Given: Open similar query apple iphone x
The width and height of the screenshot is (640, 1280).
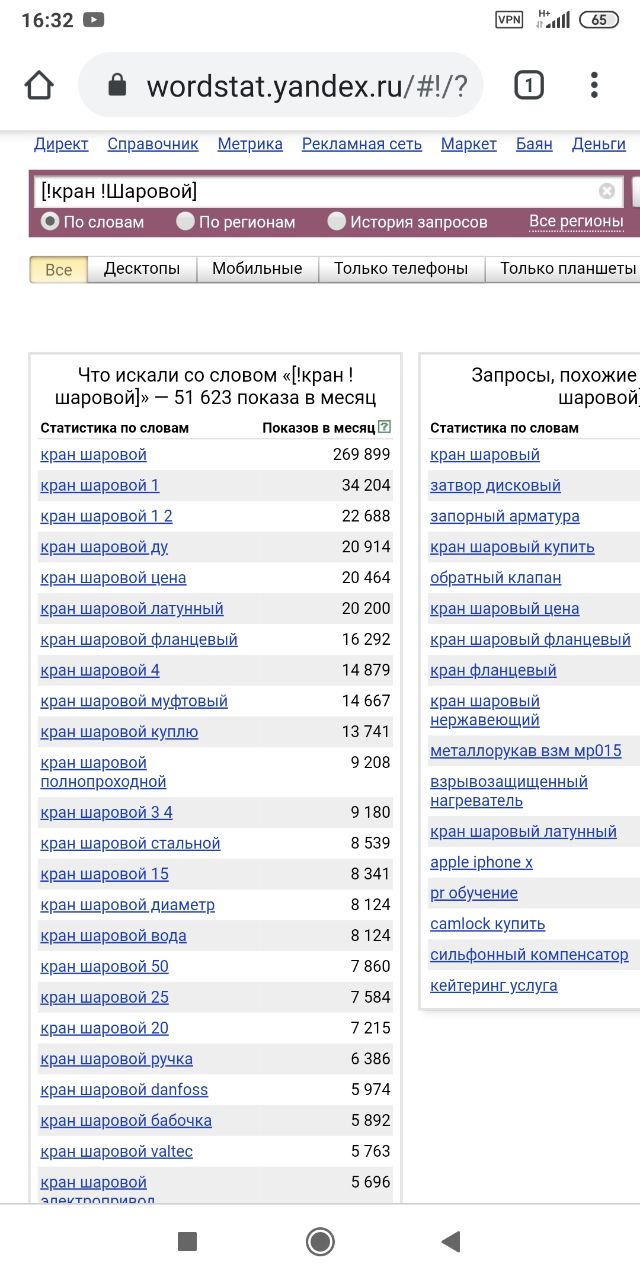Looking at the screenshot, I should [x=481, y=863].
